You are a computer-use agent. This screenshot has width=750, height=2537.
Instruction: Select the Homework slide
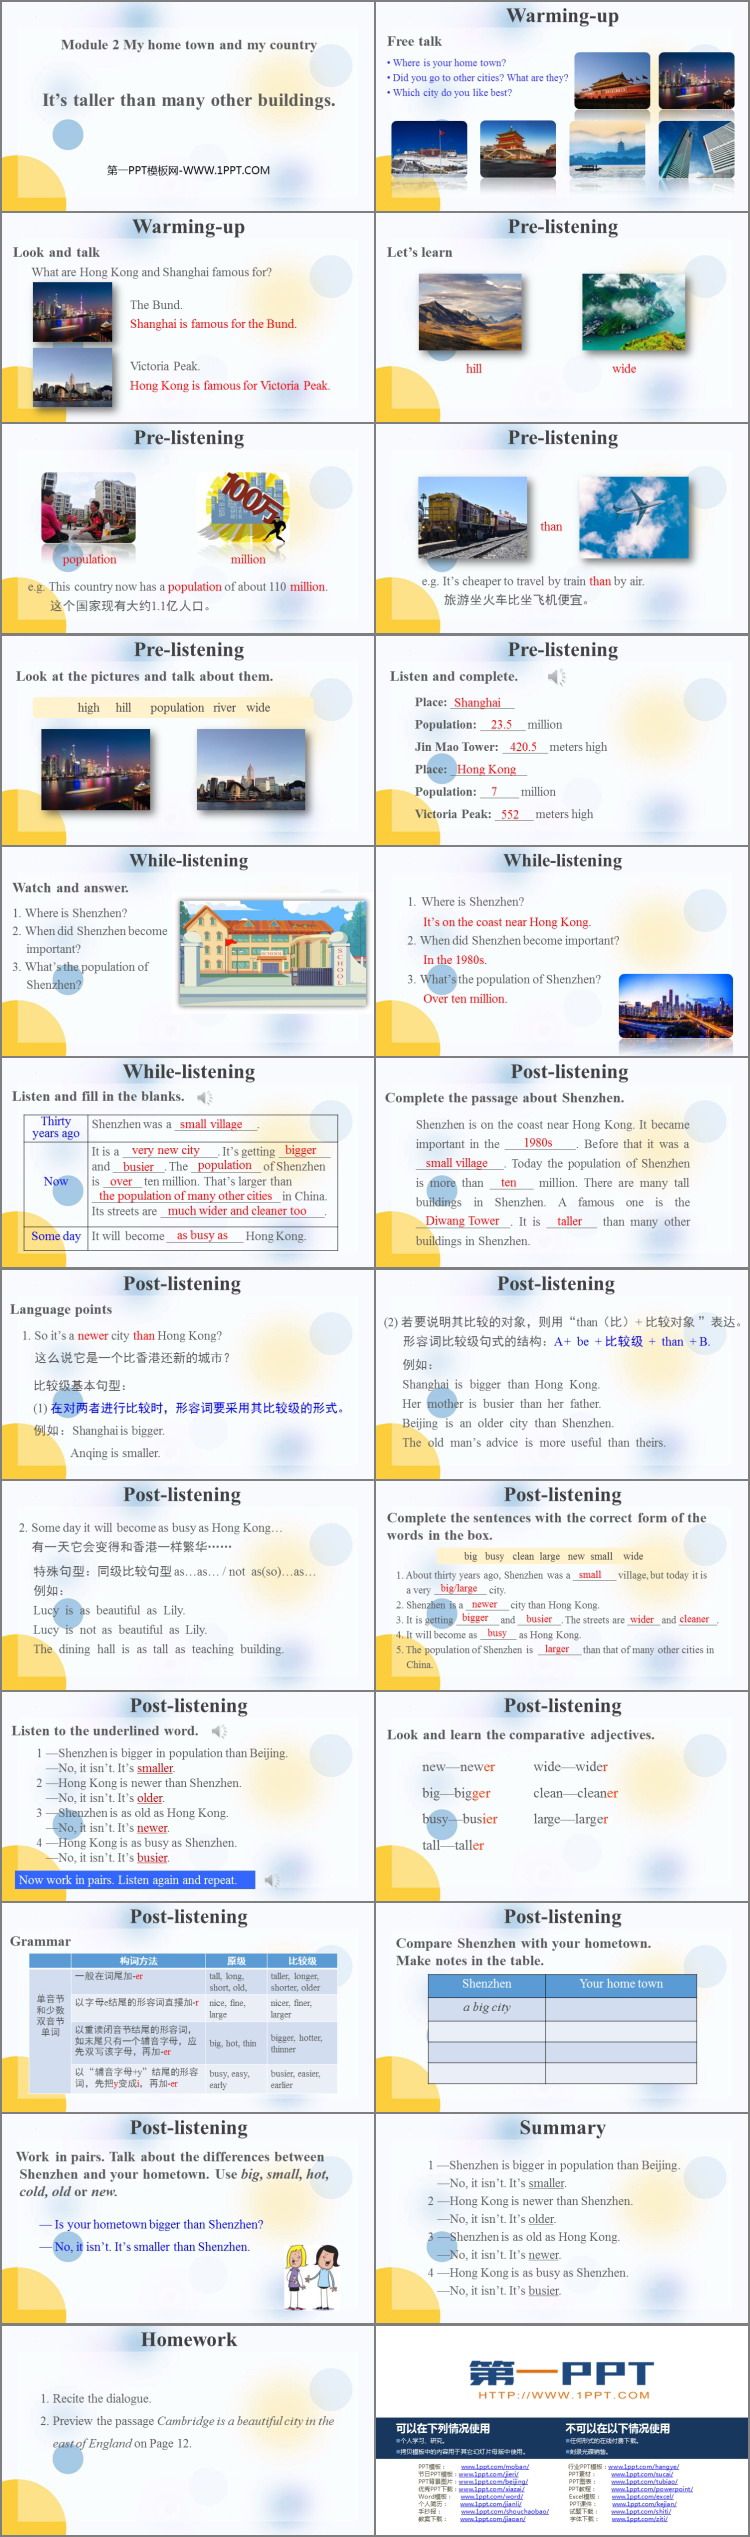(188, 2430)
